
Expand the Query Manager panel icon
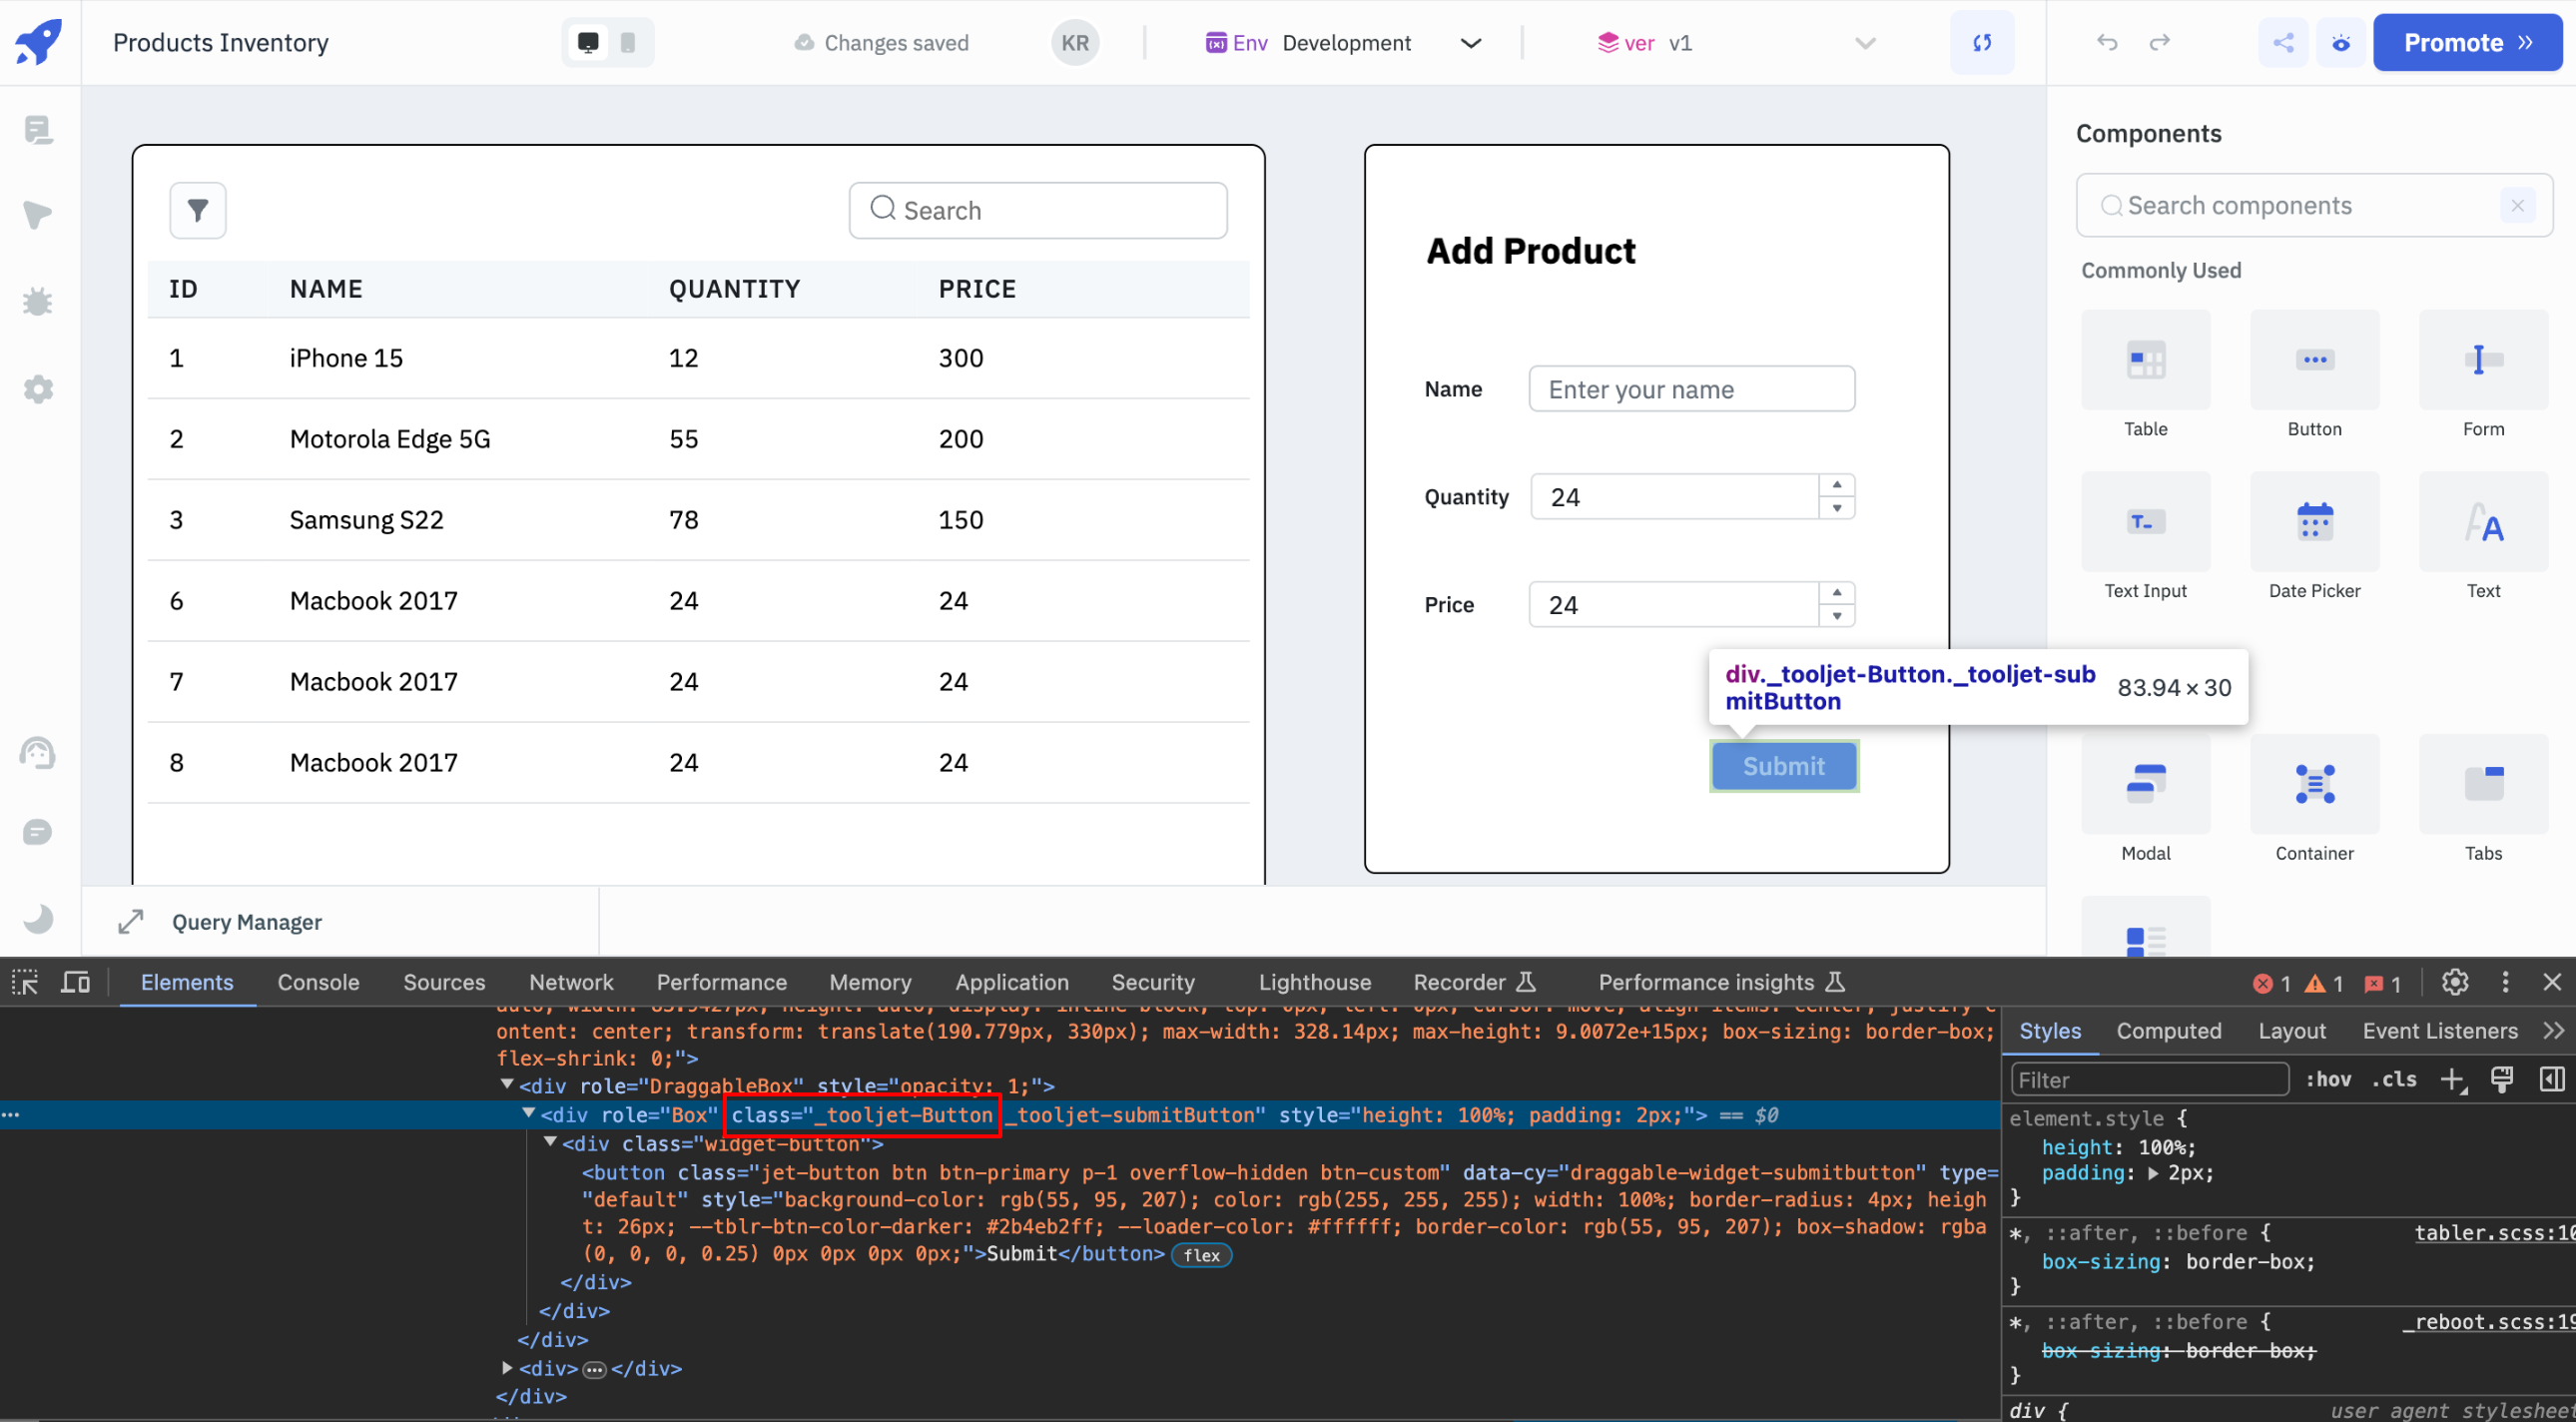[x=131, y=921]
